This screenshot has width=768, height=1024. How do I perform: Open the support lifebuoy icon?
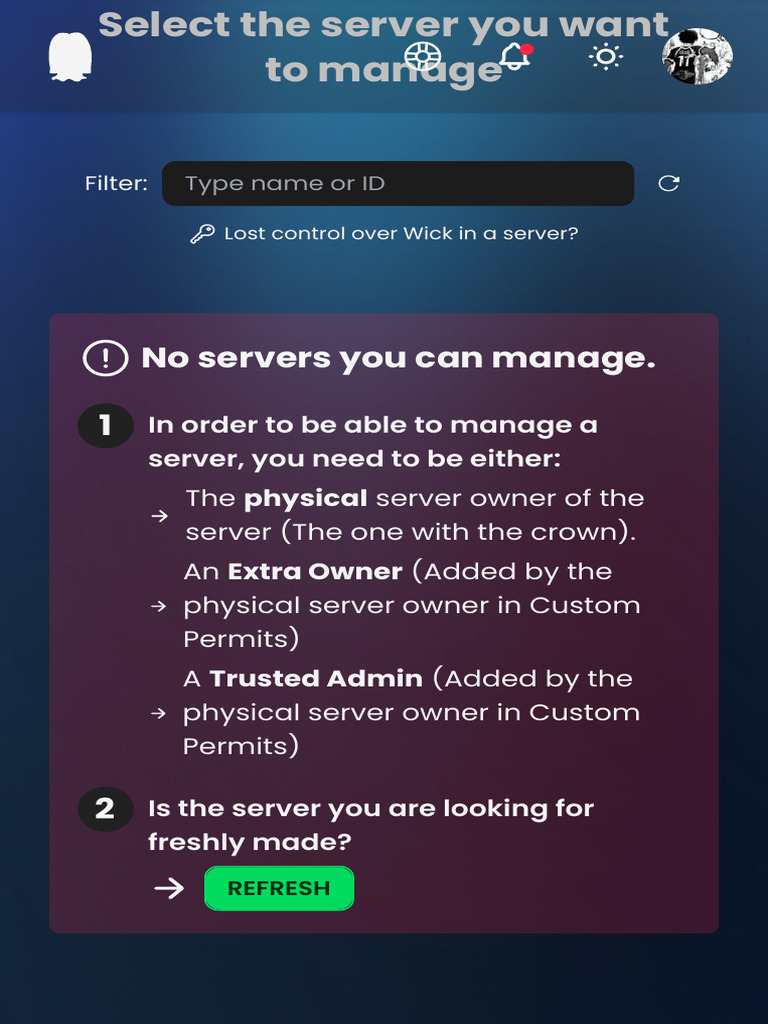[x=422, y=56]
